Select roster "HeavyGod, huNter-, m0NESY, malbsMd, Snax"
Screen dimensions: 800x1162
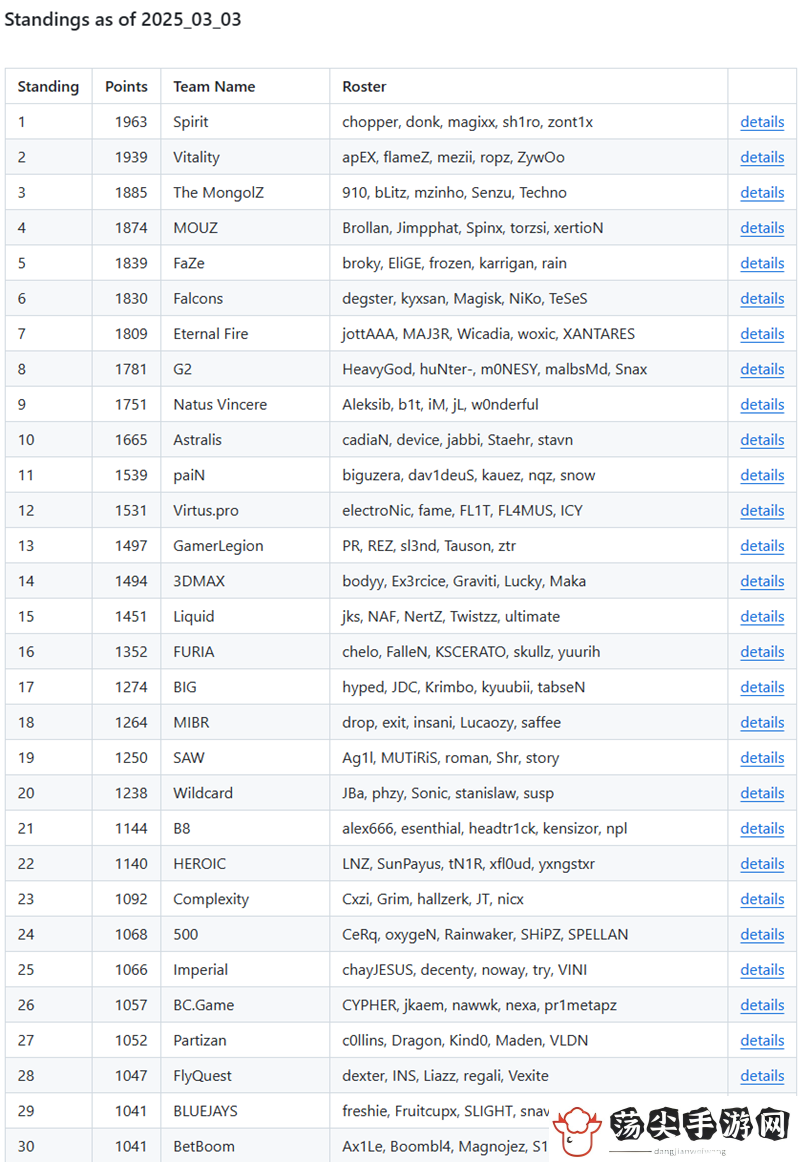click(495, 369)
